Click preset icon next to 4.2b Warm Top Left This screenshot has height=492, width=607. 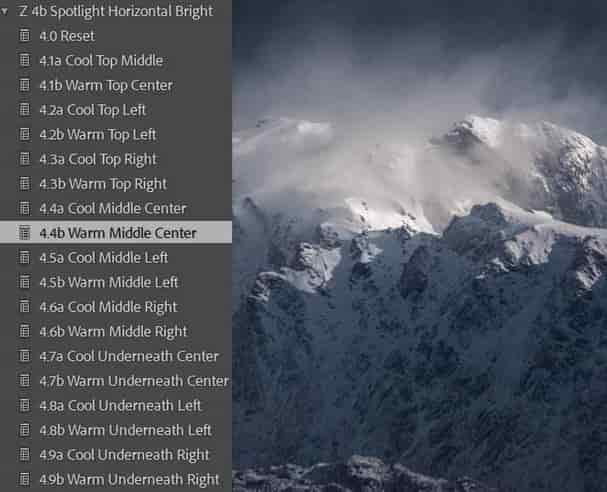tap(24, 134)
